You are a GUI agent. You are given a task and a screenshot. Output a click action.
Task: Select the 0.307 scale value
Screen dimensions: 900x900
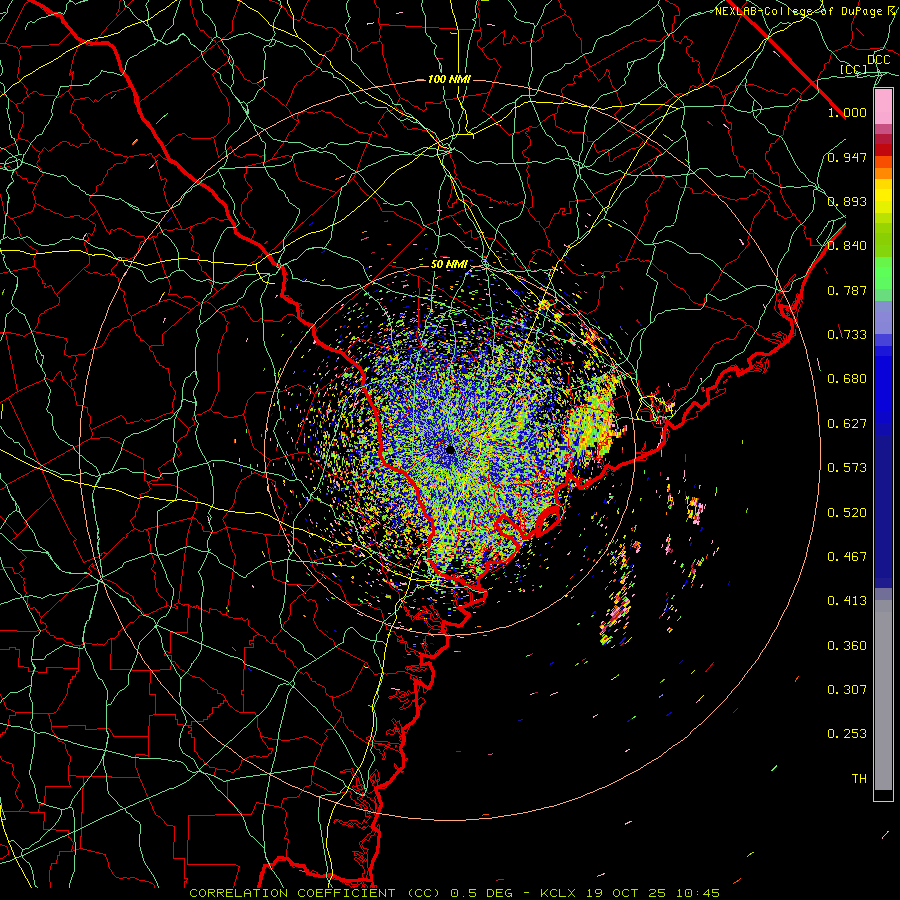[847, 690]
